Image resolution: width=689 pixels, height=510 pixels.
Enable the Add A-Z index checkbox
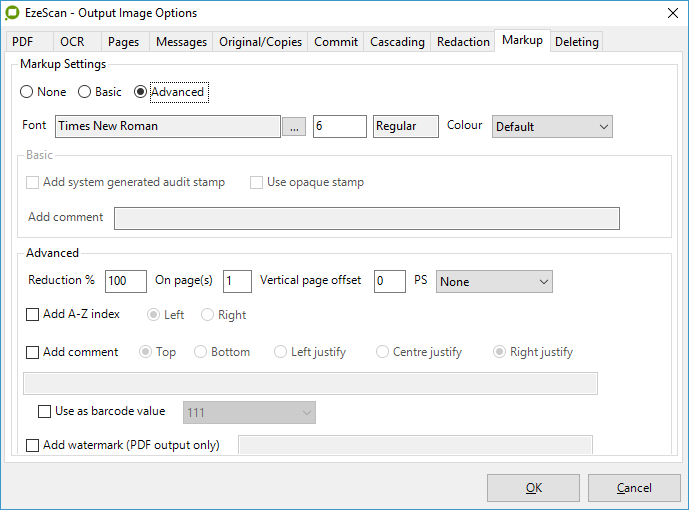pyautogui.click(x=33, y=314)
